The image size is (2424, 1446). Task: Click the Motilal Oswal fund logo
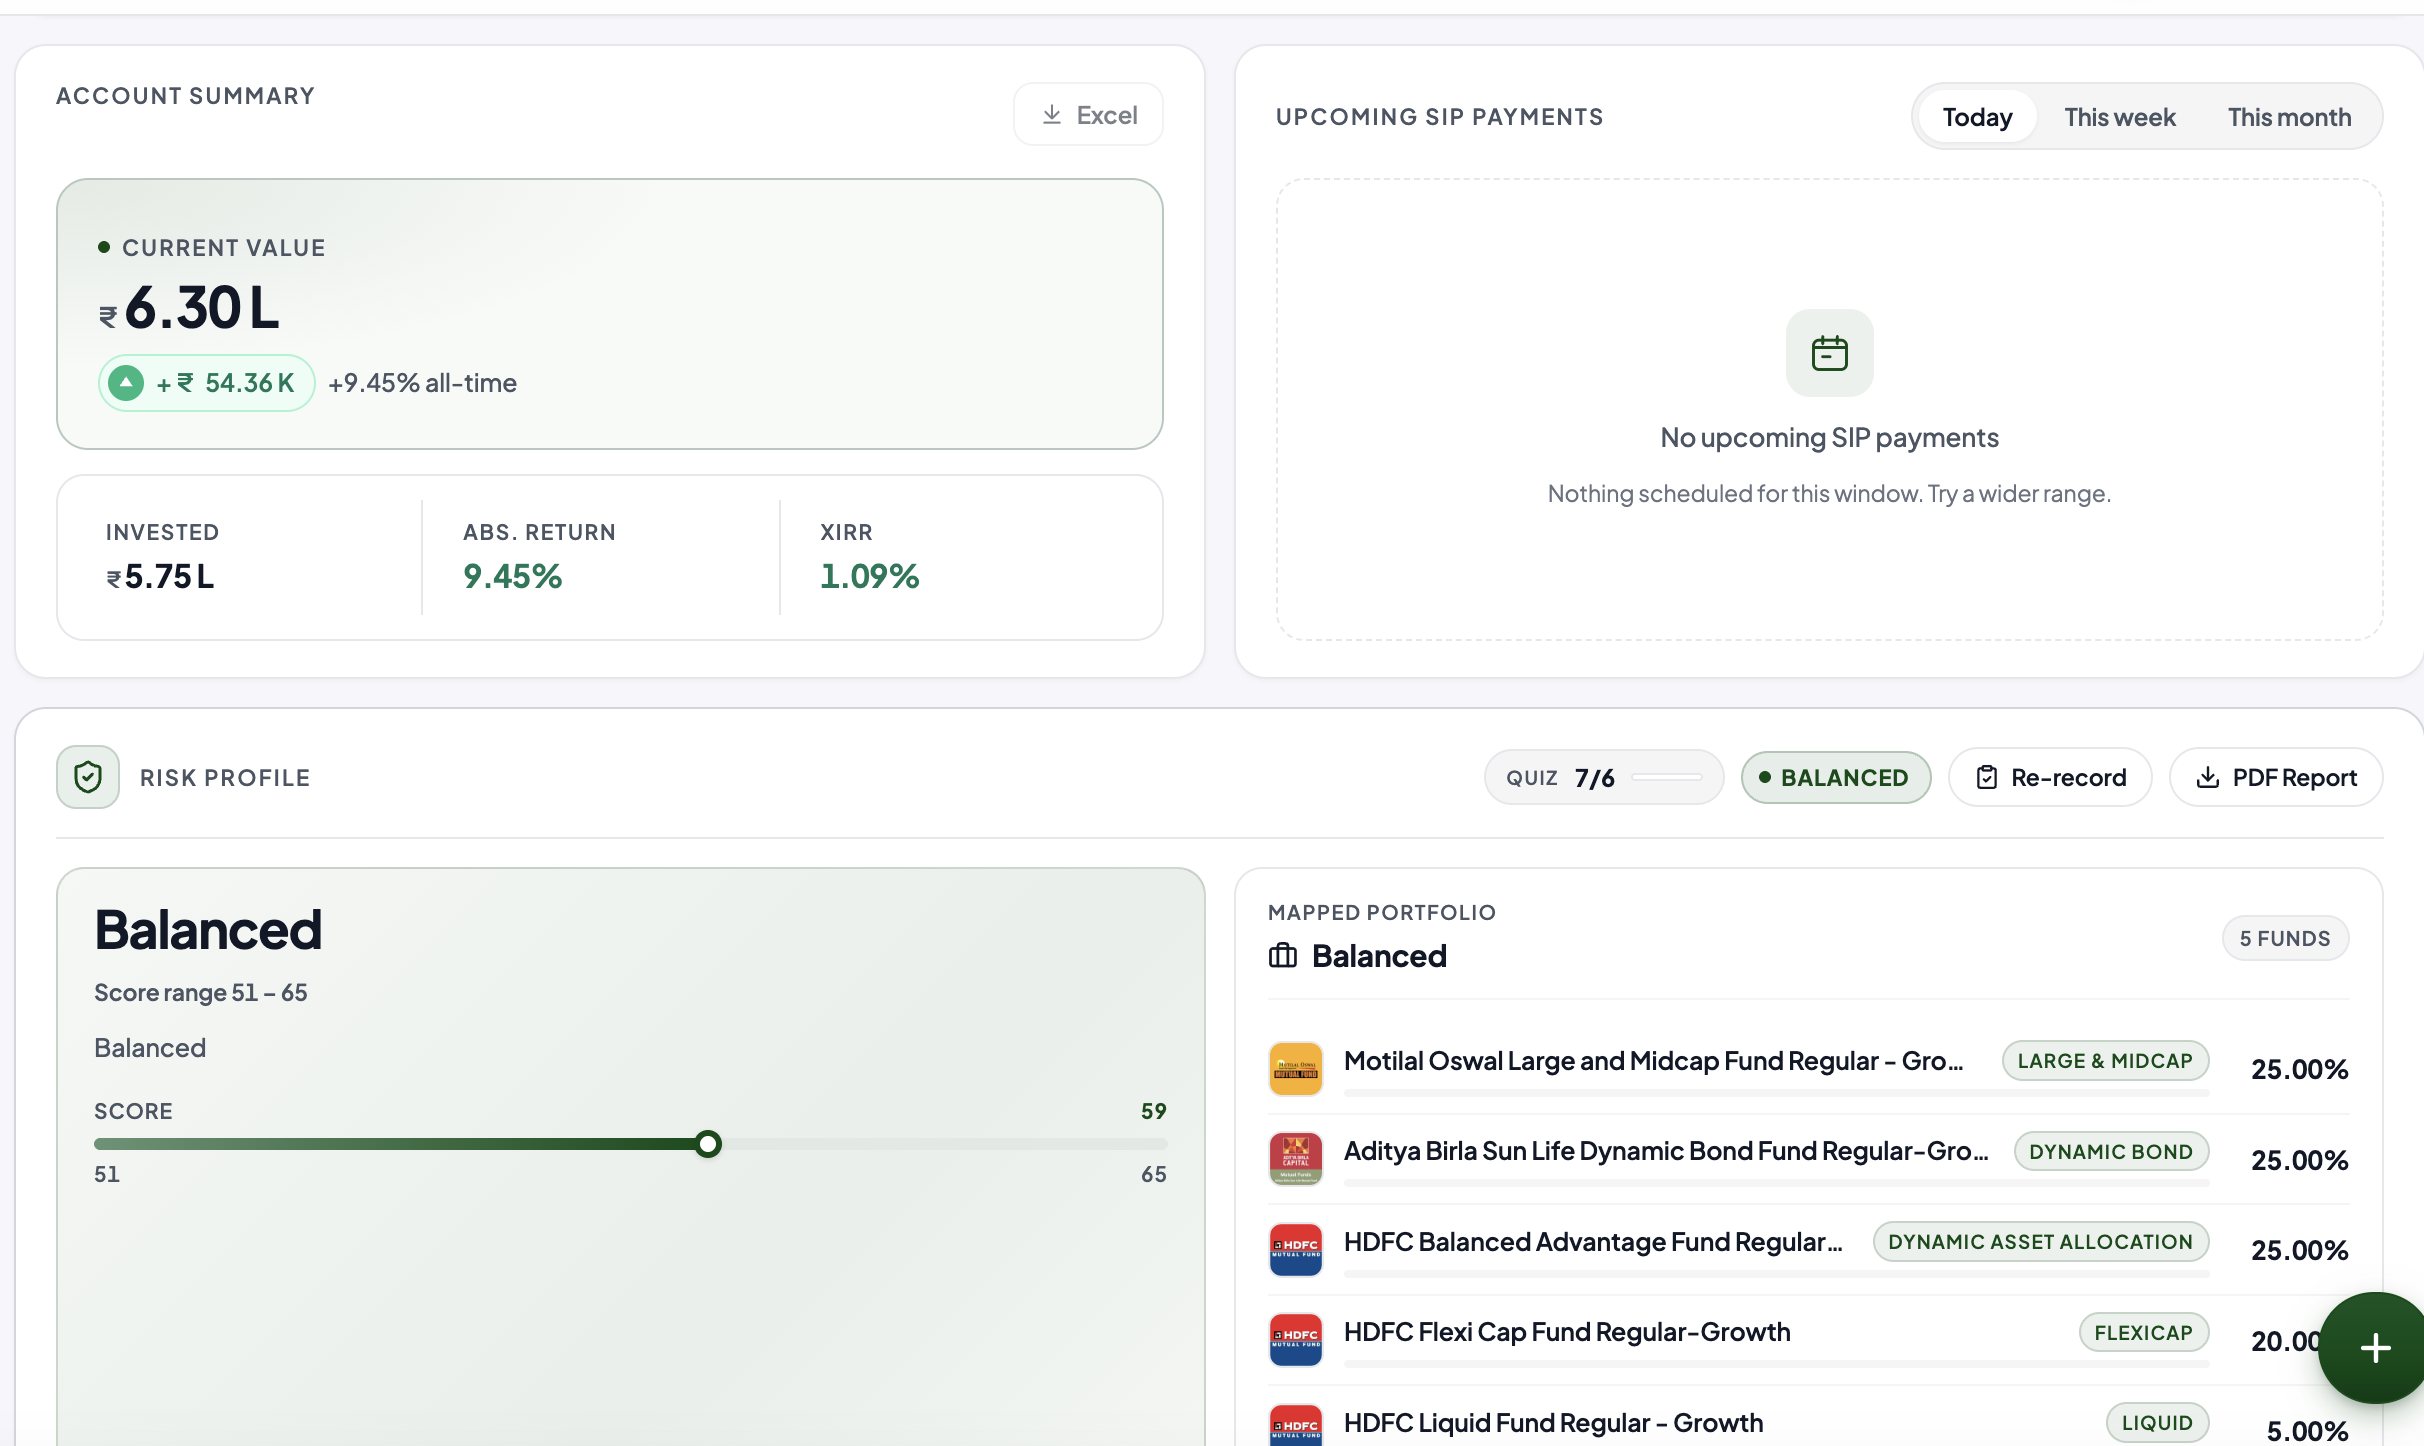click(1296, 1069)
